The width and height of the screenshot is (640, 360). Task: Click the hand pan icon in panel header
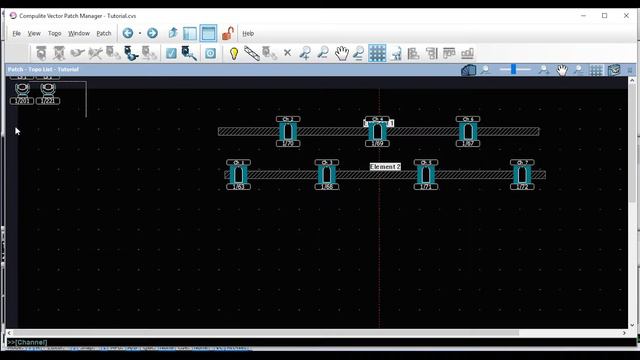click(x=562, y=70)
